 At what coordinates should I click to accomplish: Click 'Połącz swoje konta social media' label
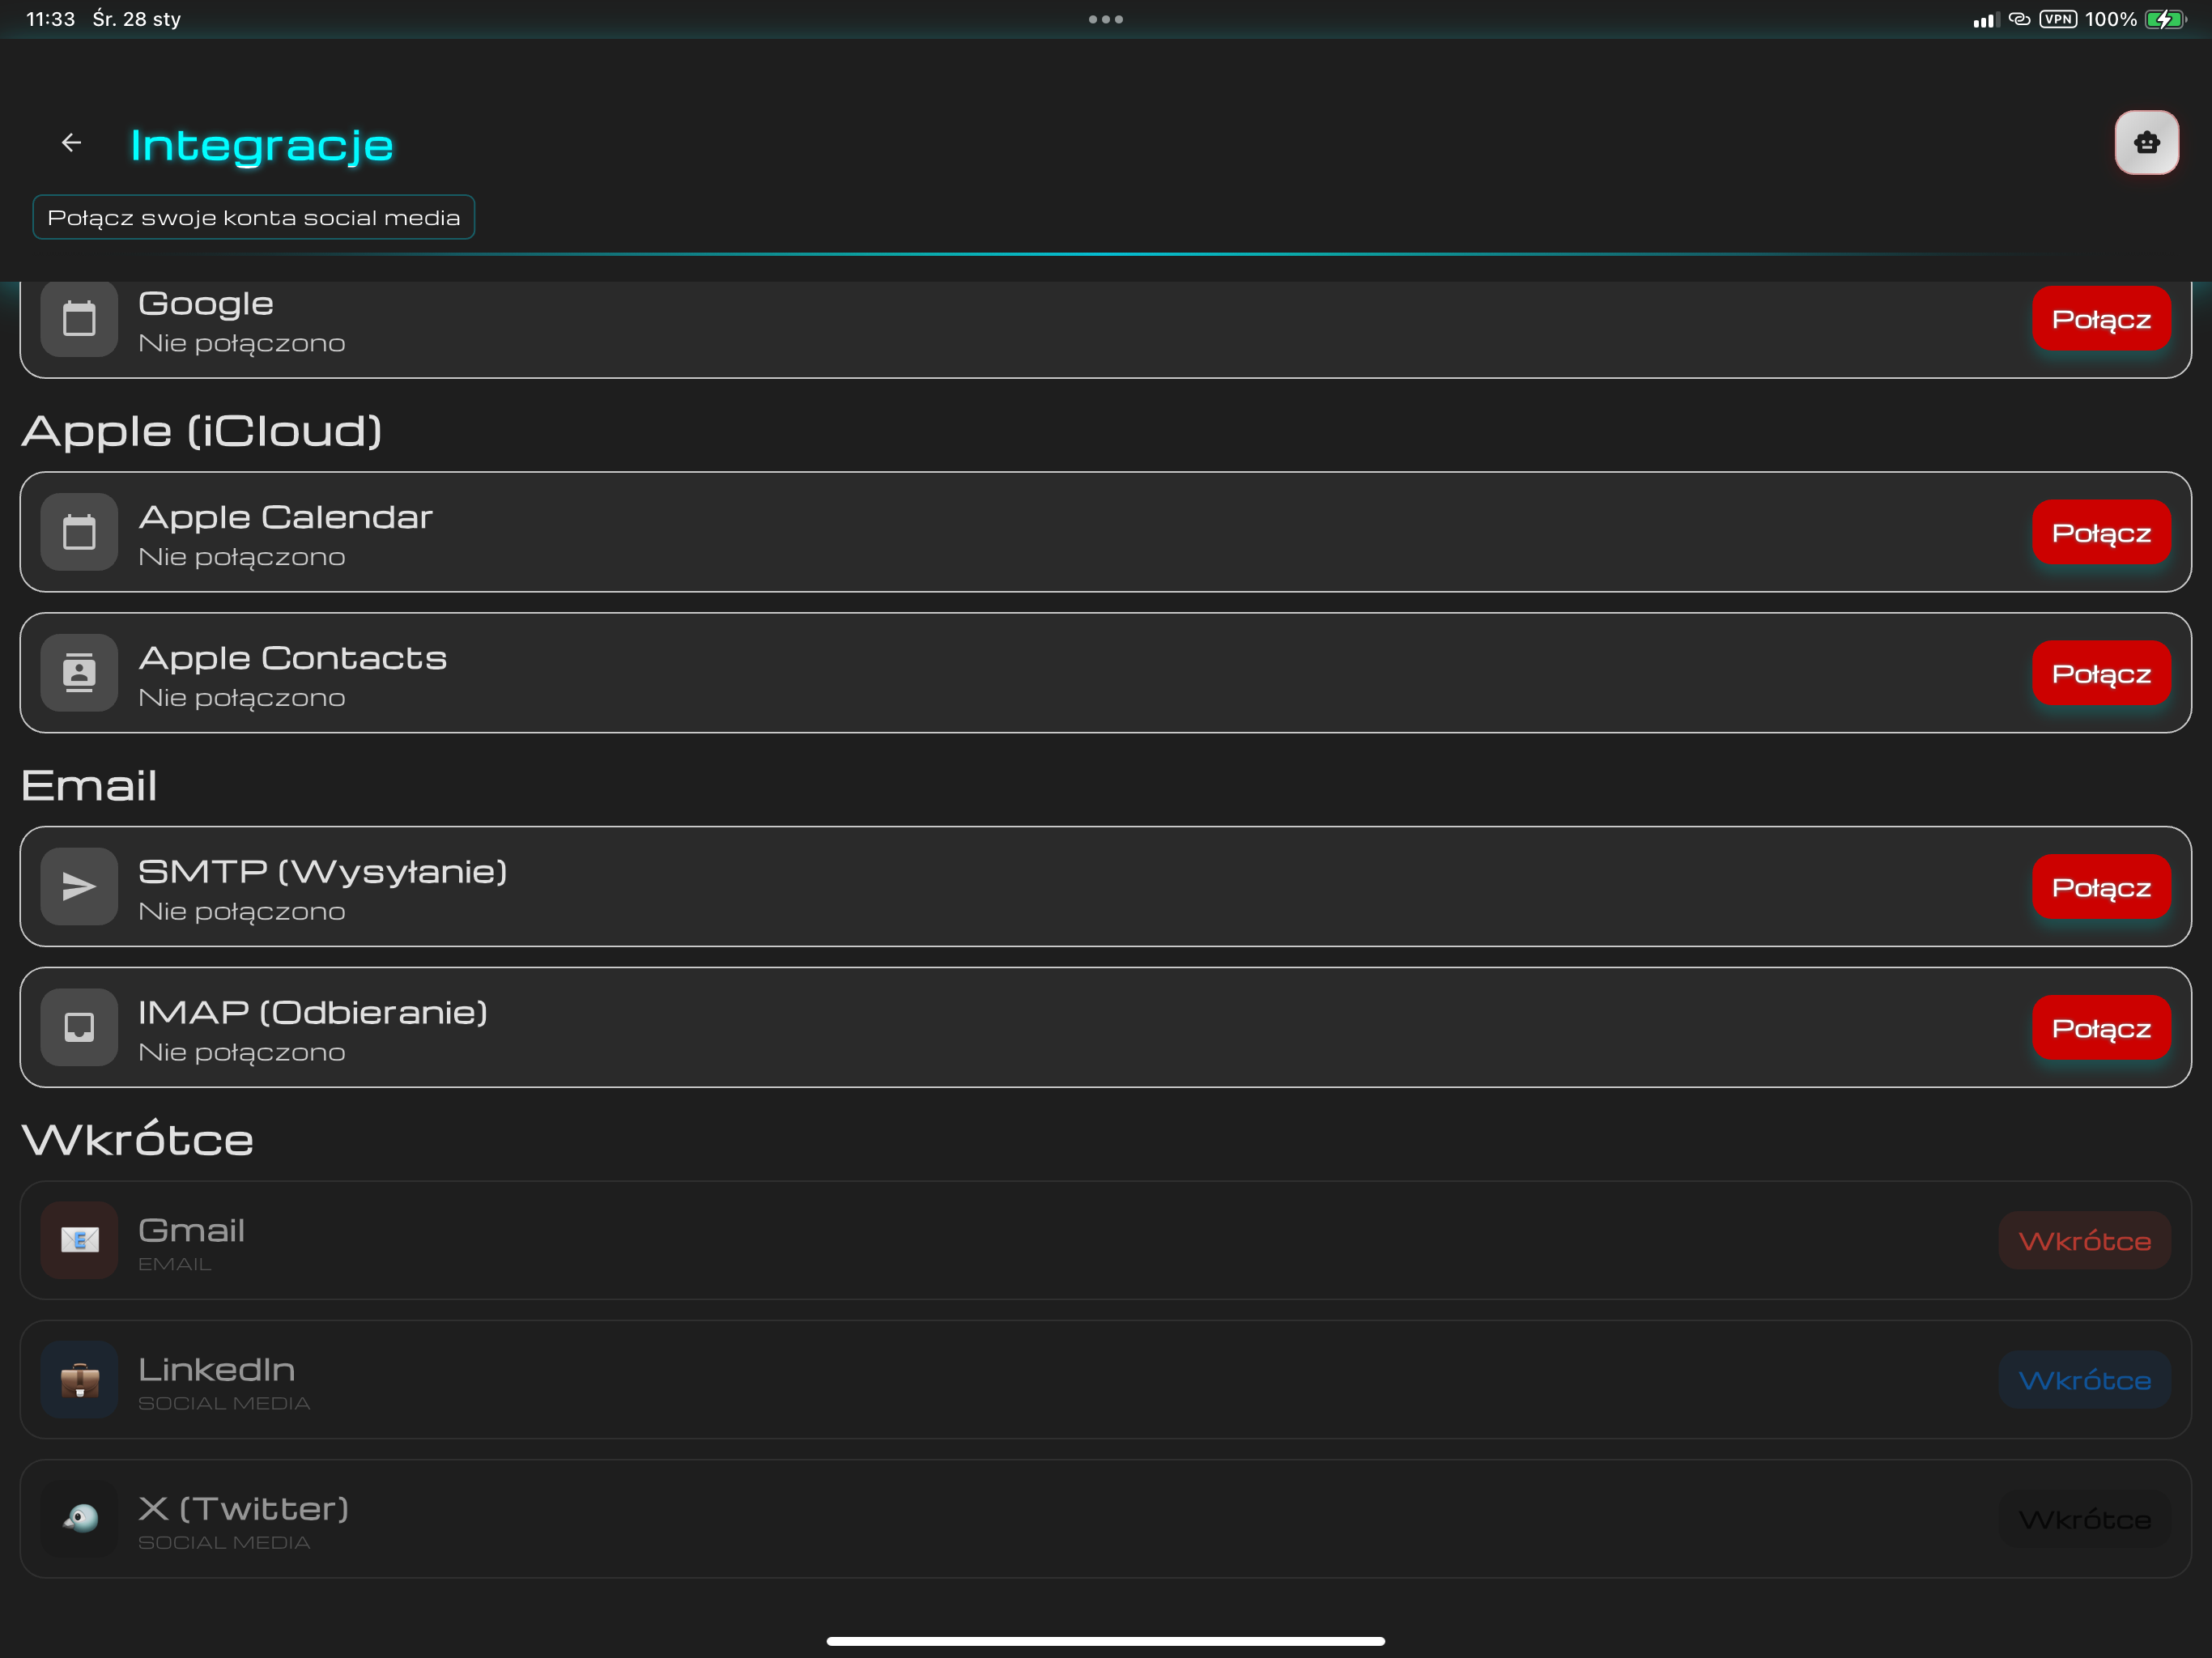tap(254, 217)
